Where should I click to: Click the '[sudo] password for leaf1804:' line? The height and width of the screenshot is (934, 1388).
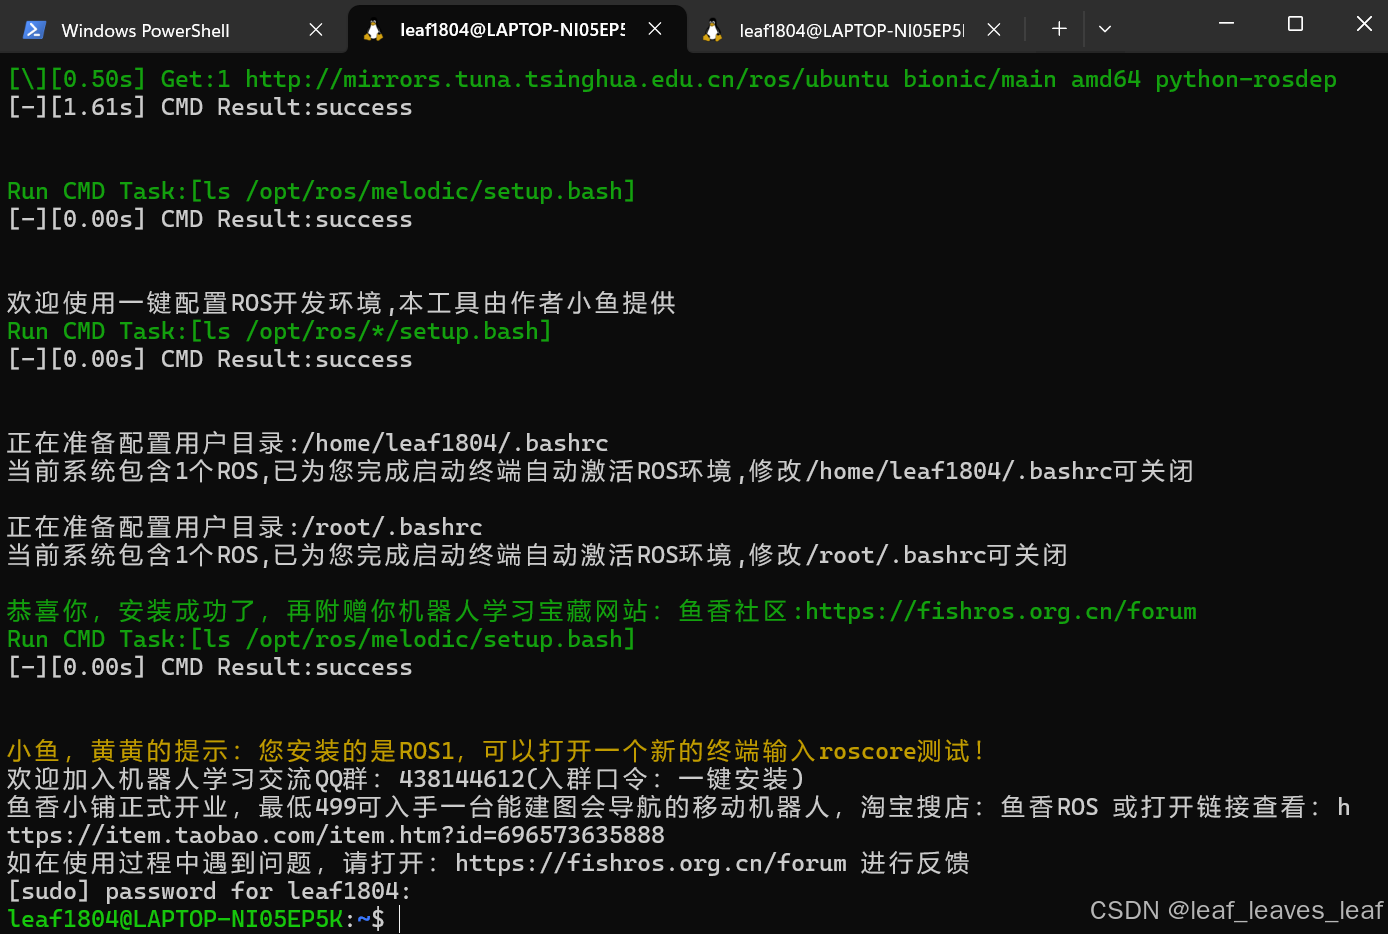pyautogui.click(x=209, y=891)
